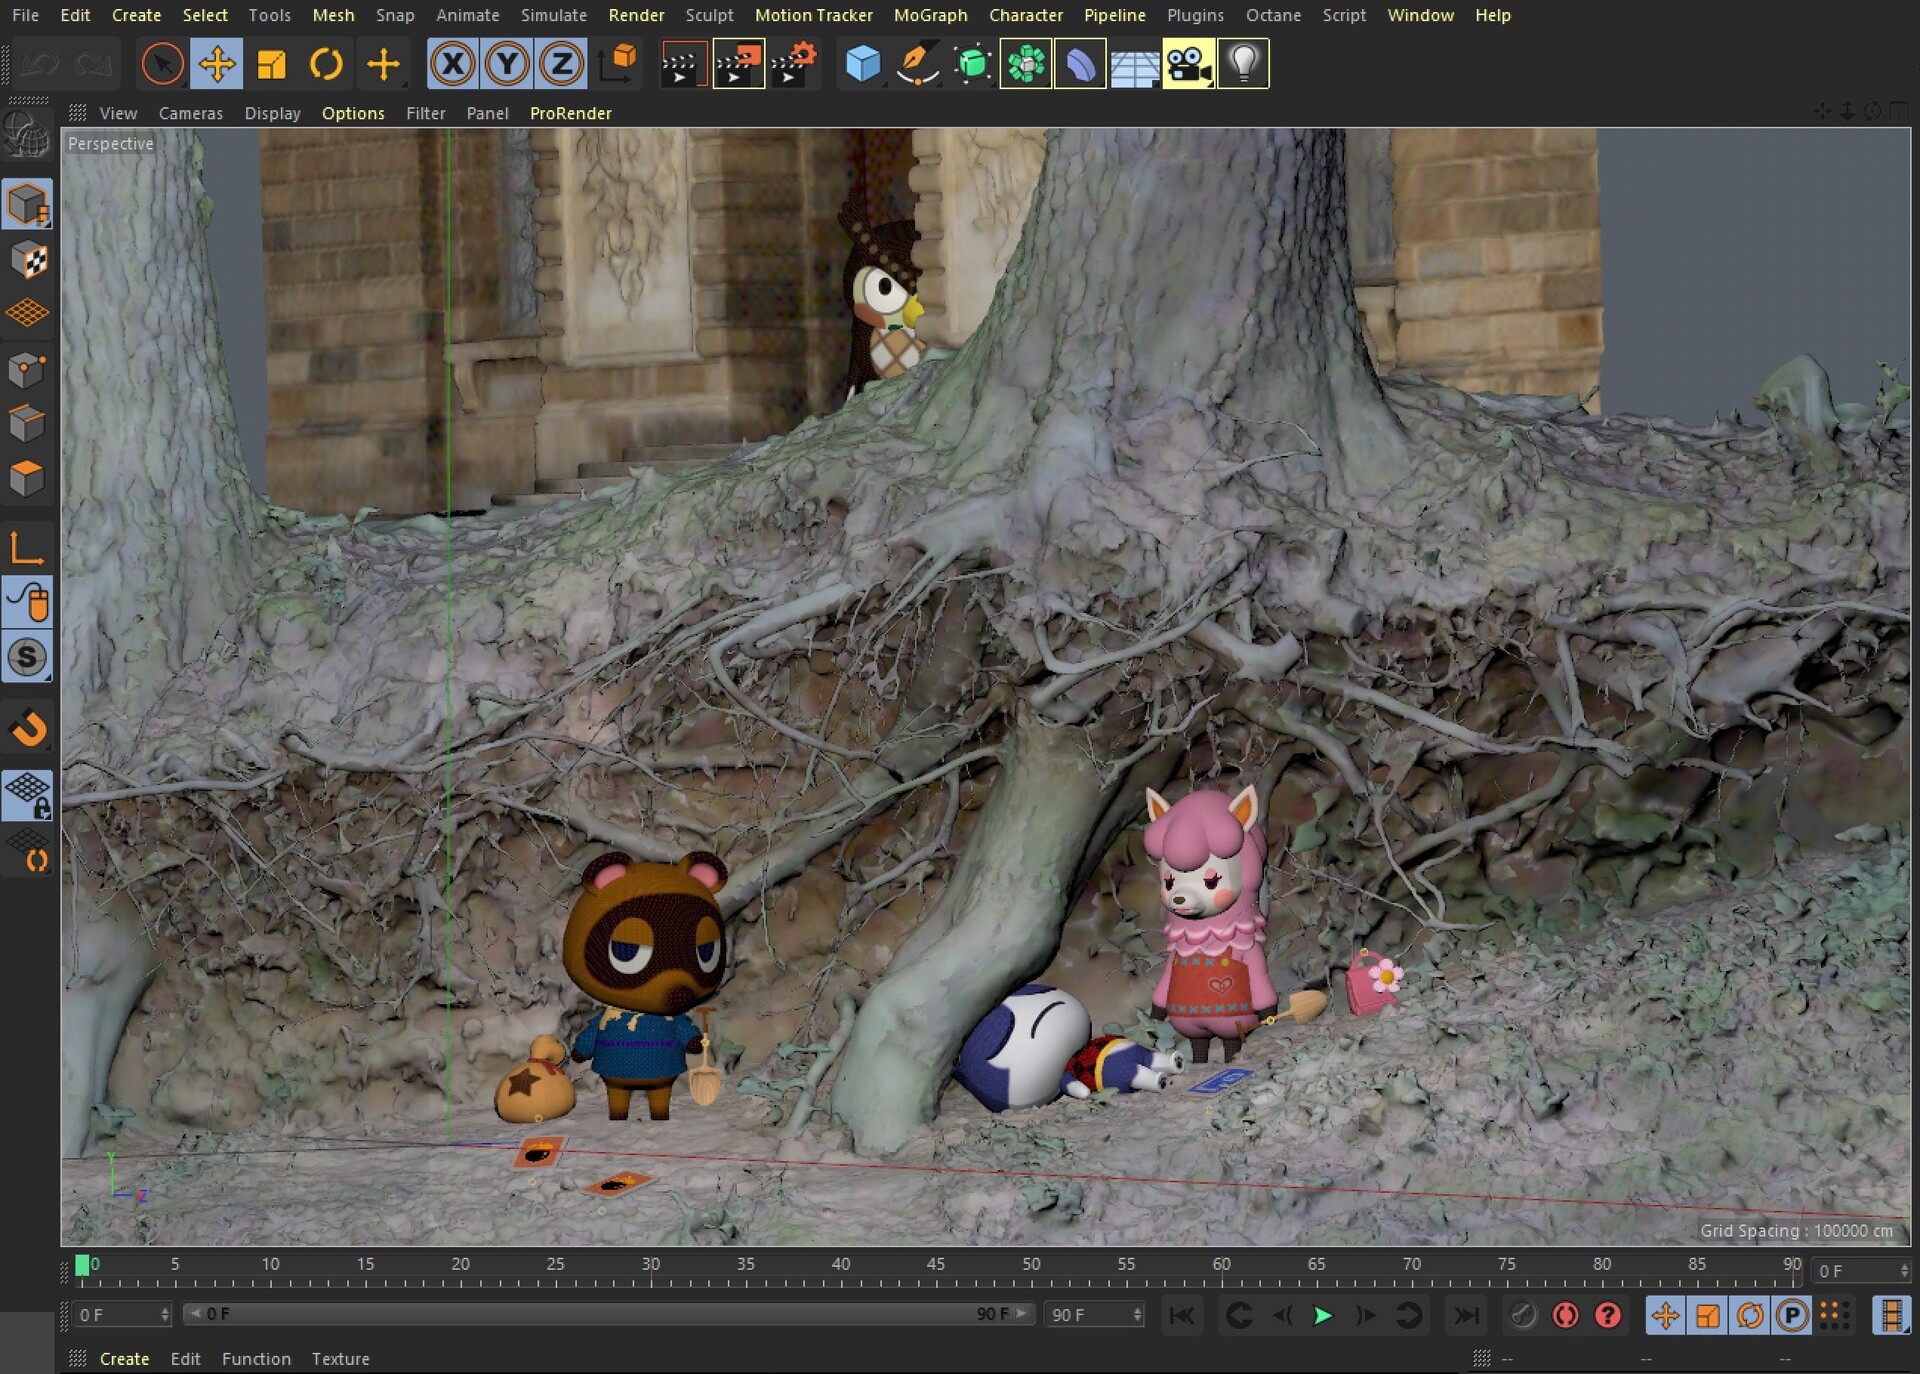1920x1374 pixels.
Task: Switch to Points mode
Action: tap(27, 370)
